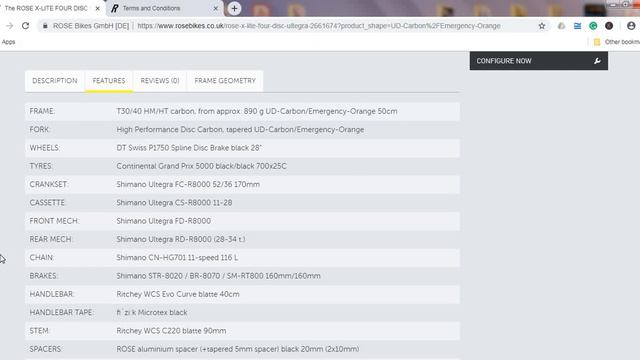This screenshot has width=640, height=360.
Task: Bookmark this page with the star icon
Action: coord(542,26)
